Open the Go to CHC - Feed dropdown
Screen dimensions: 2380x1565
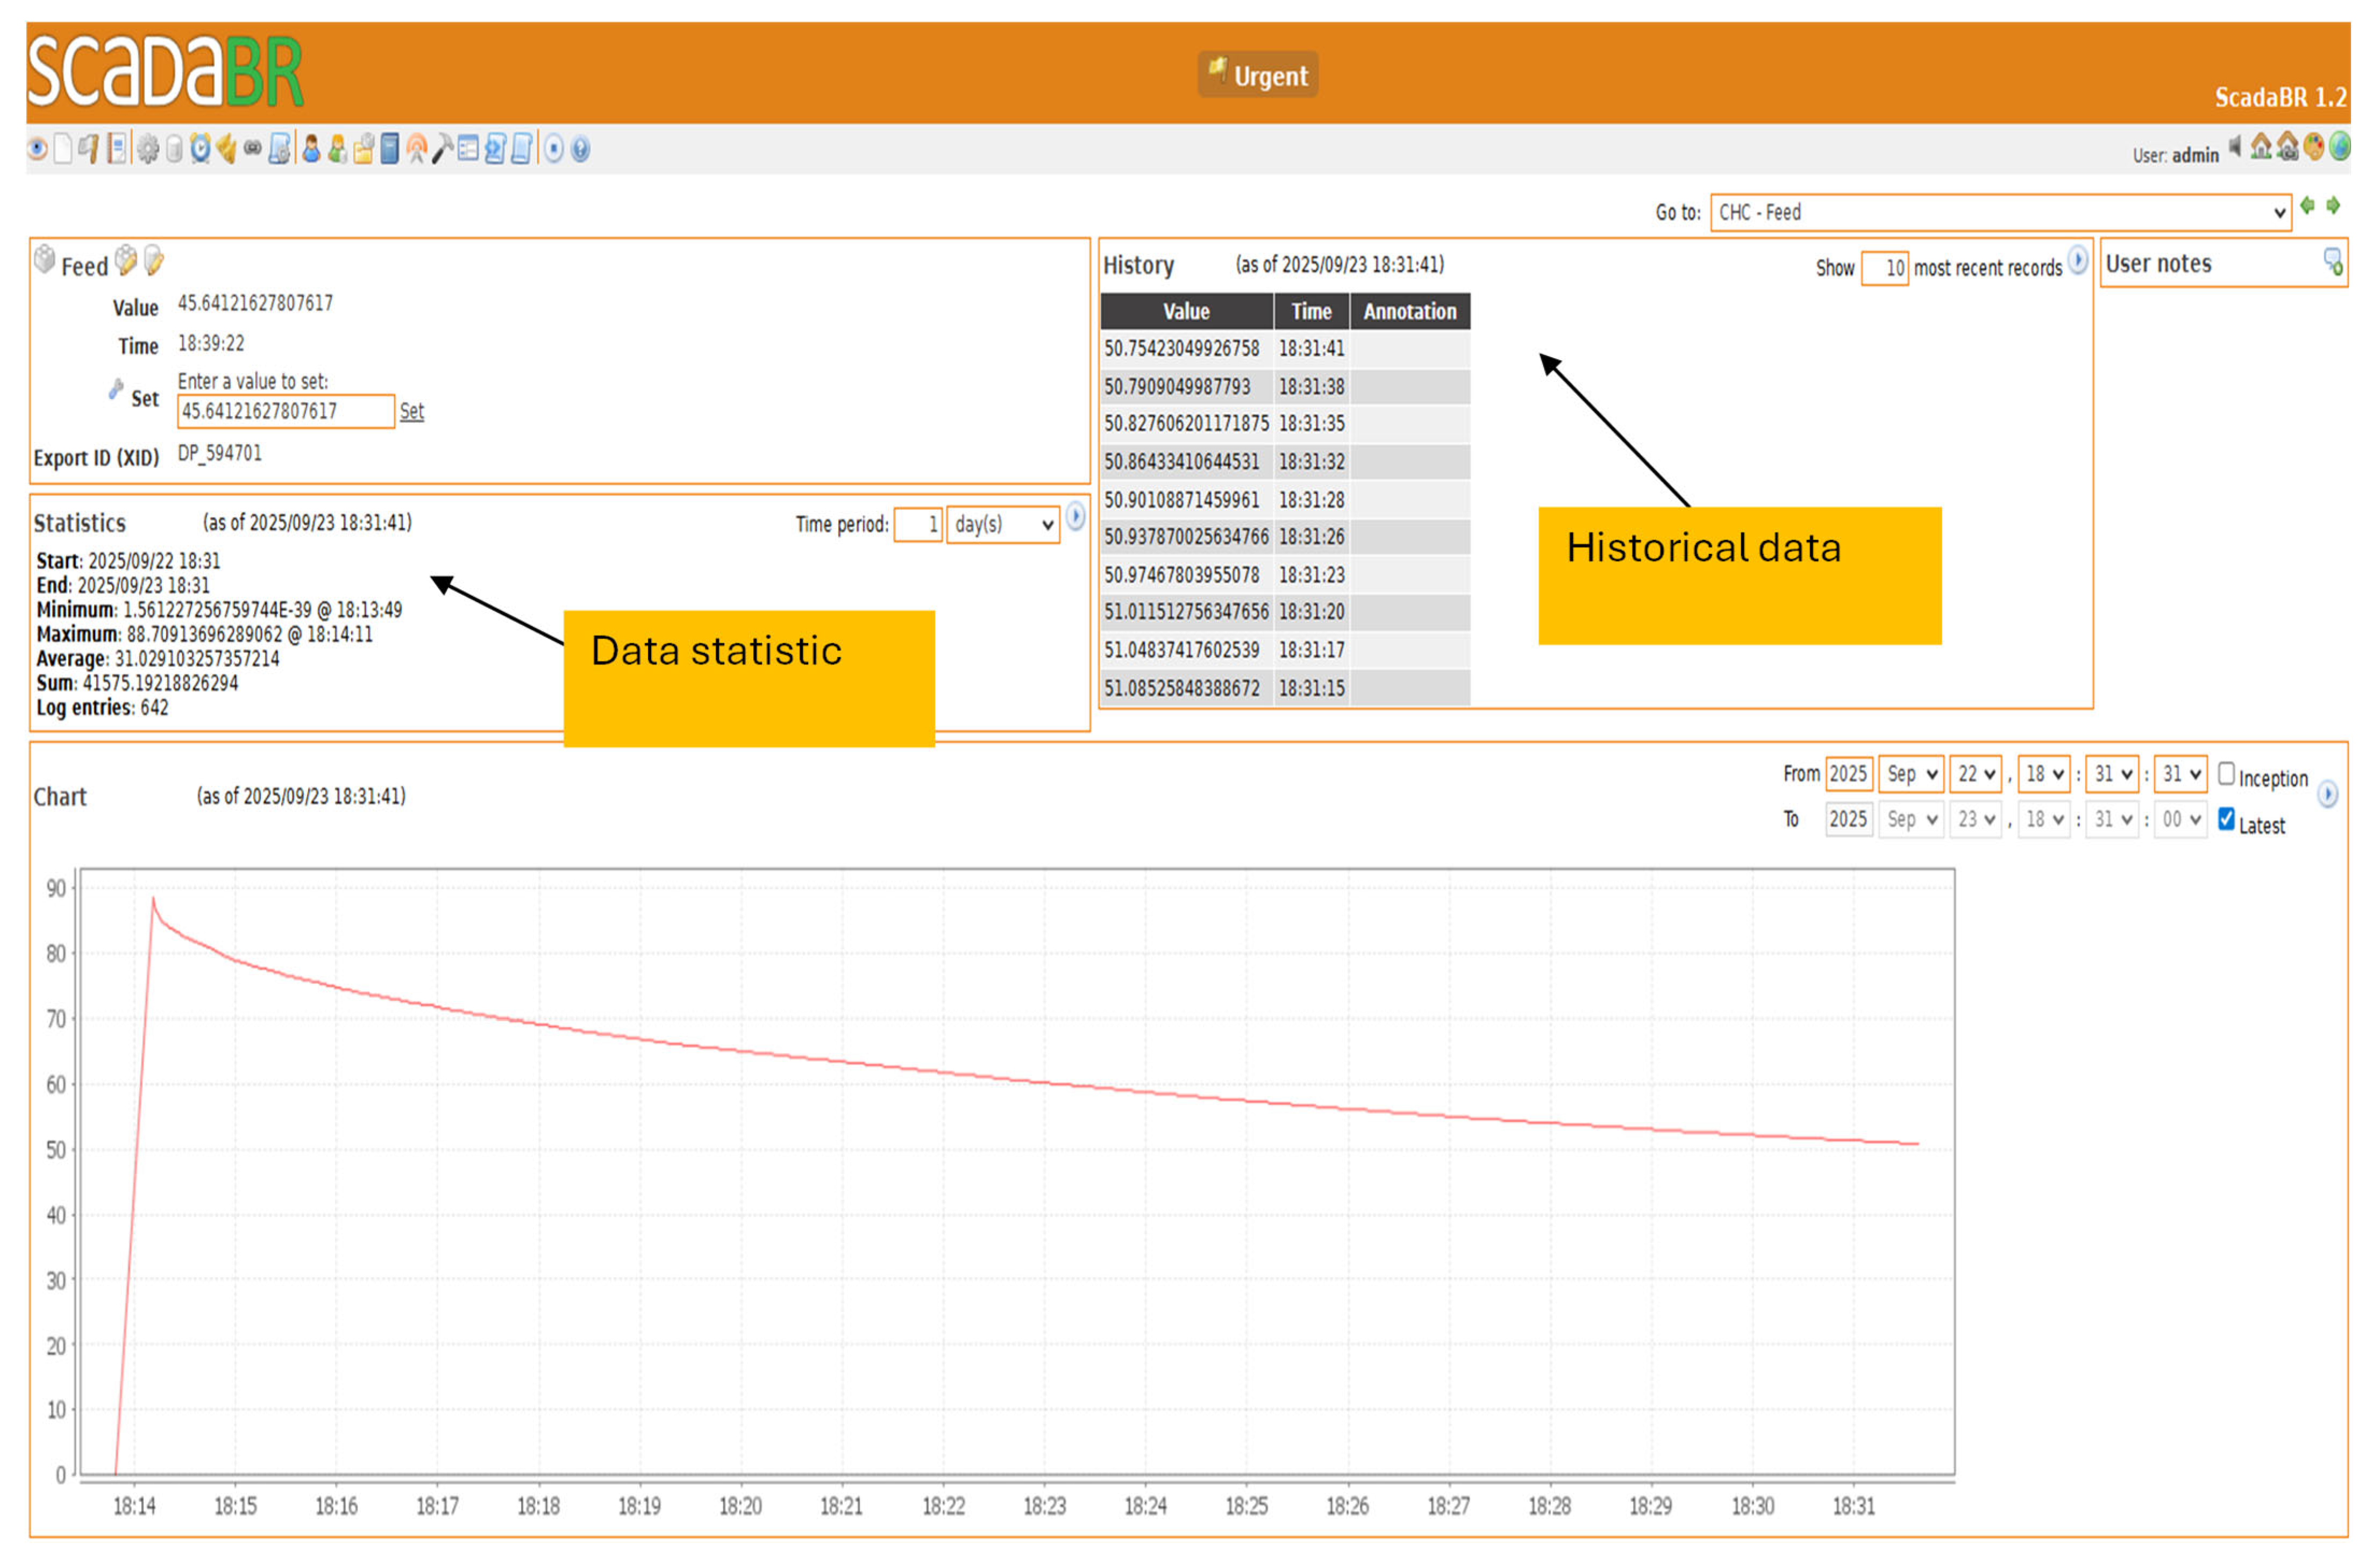pos(2001,213)
